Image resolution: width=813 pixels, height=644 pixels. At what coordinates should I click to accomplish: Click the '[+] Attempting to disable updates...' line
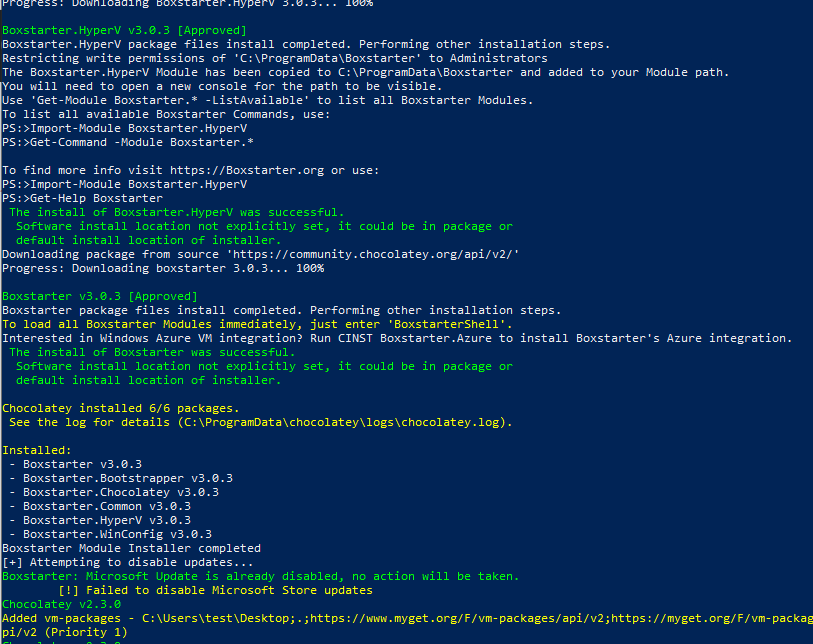(x=117, y=562)
